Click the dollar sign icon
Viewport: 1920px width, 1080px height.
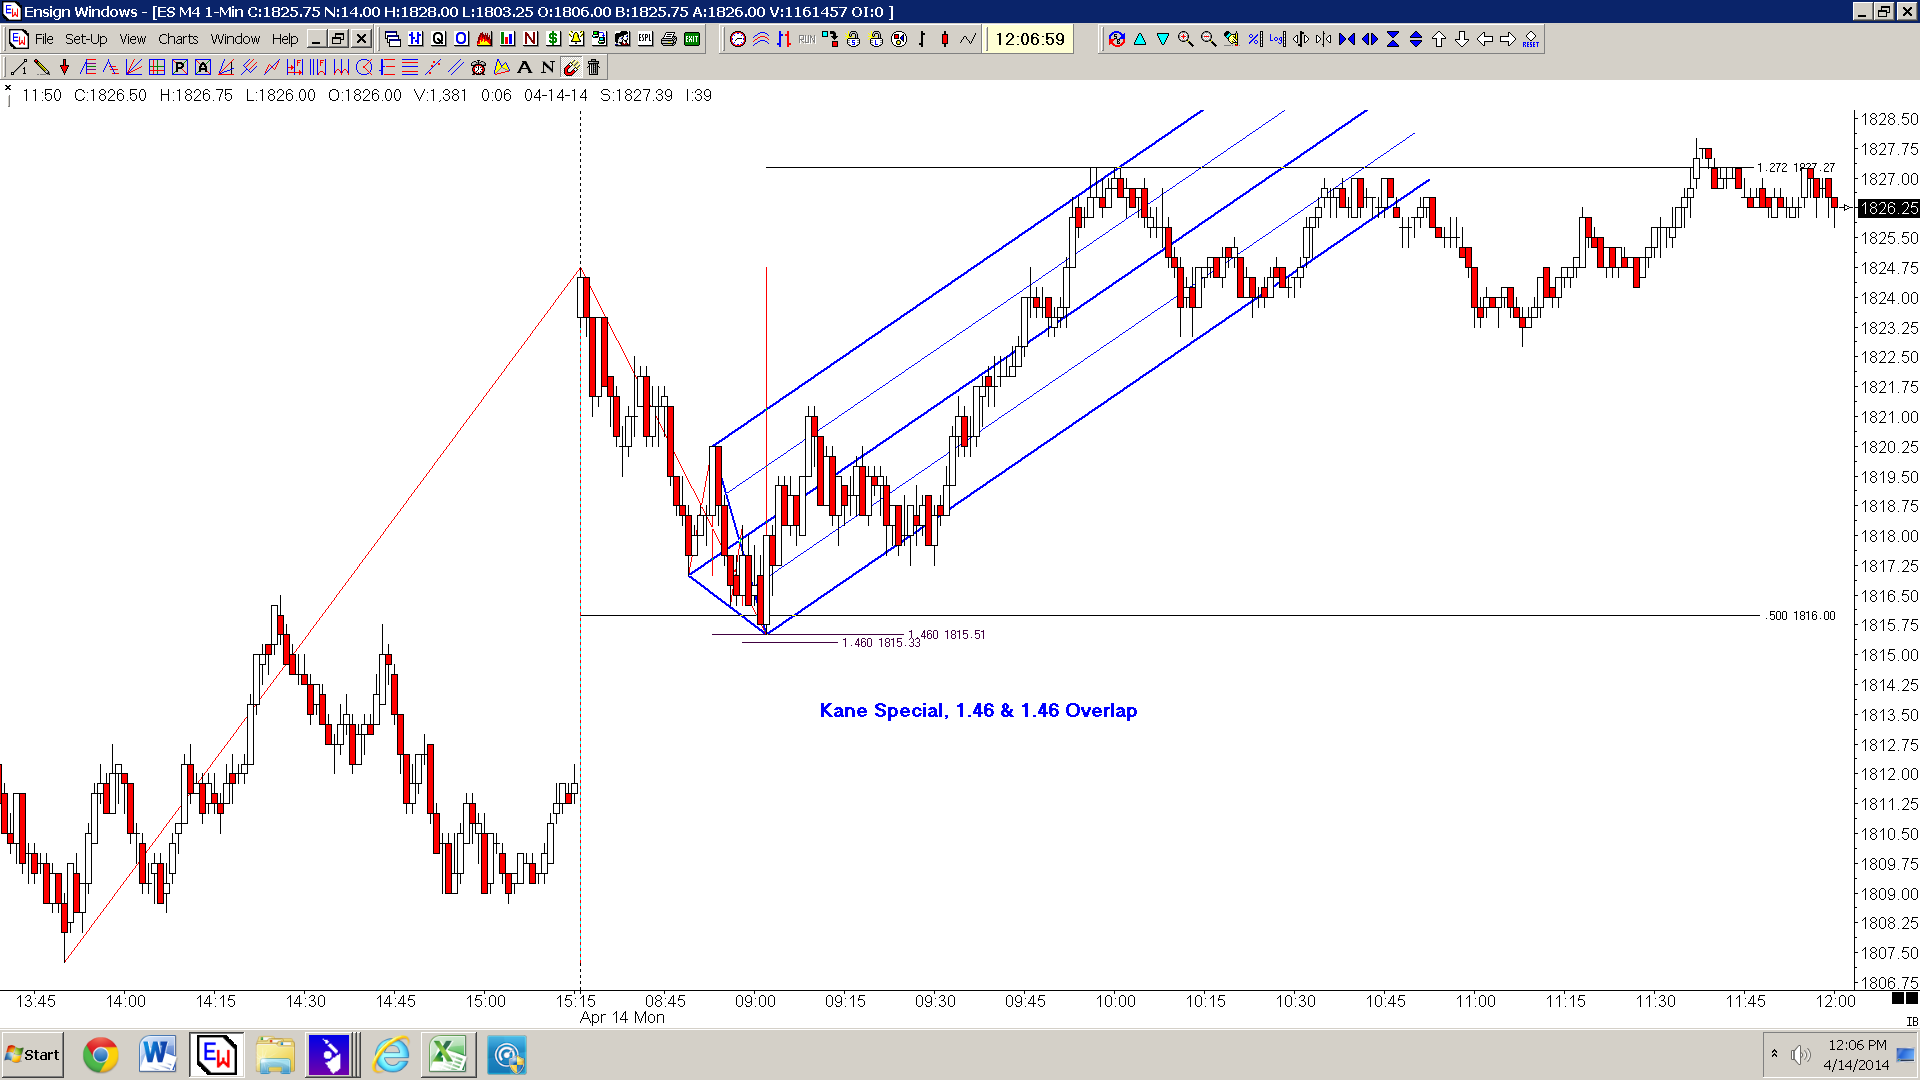(x=553, y=39)
